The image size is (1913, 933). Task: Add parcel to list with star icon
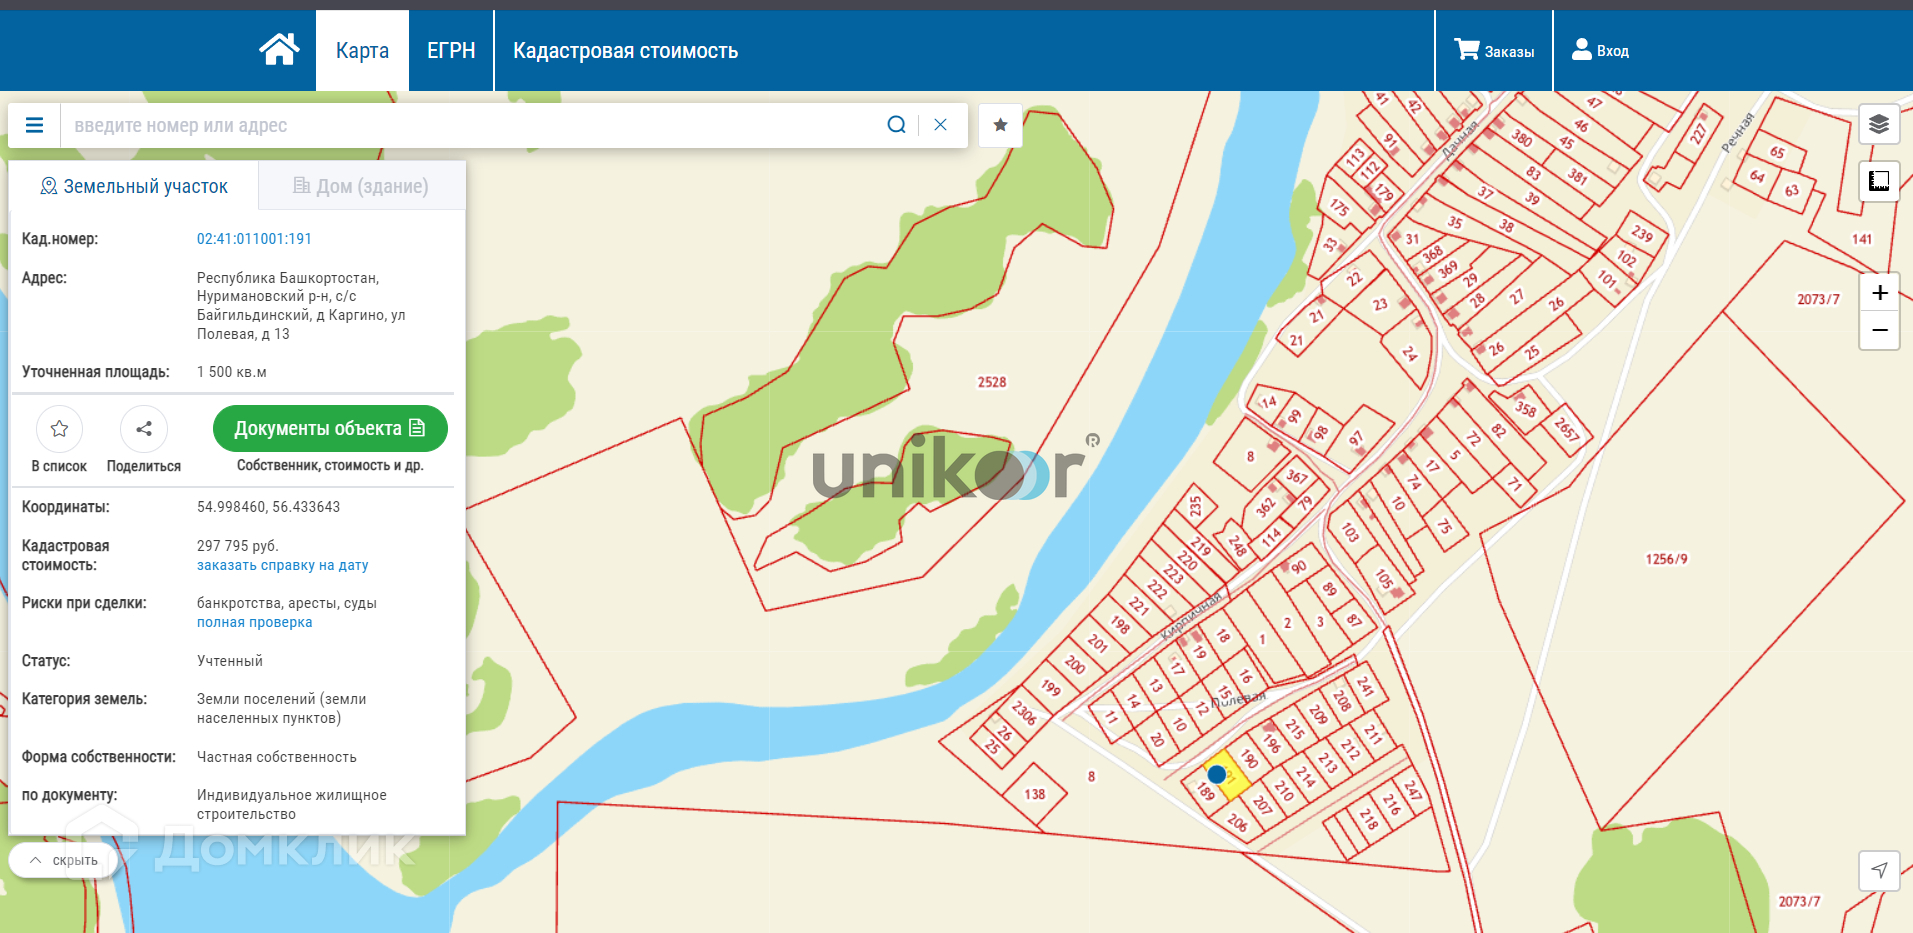[59, 429]
